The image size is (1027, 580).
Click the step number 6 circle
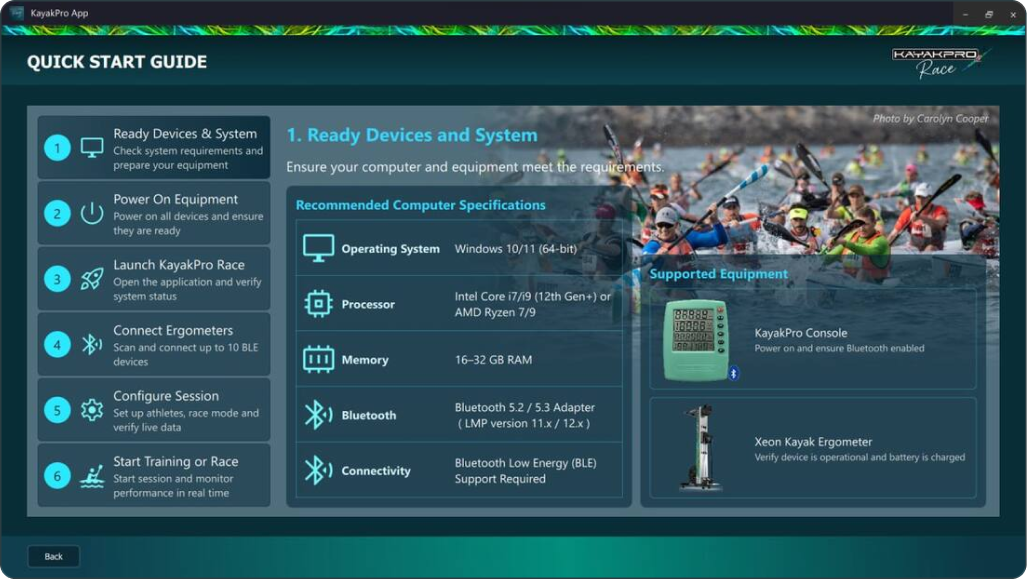point(57,476)
